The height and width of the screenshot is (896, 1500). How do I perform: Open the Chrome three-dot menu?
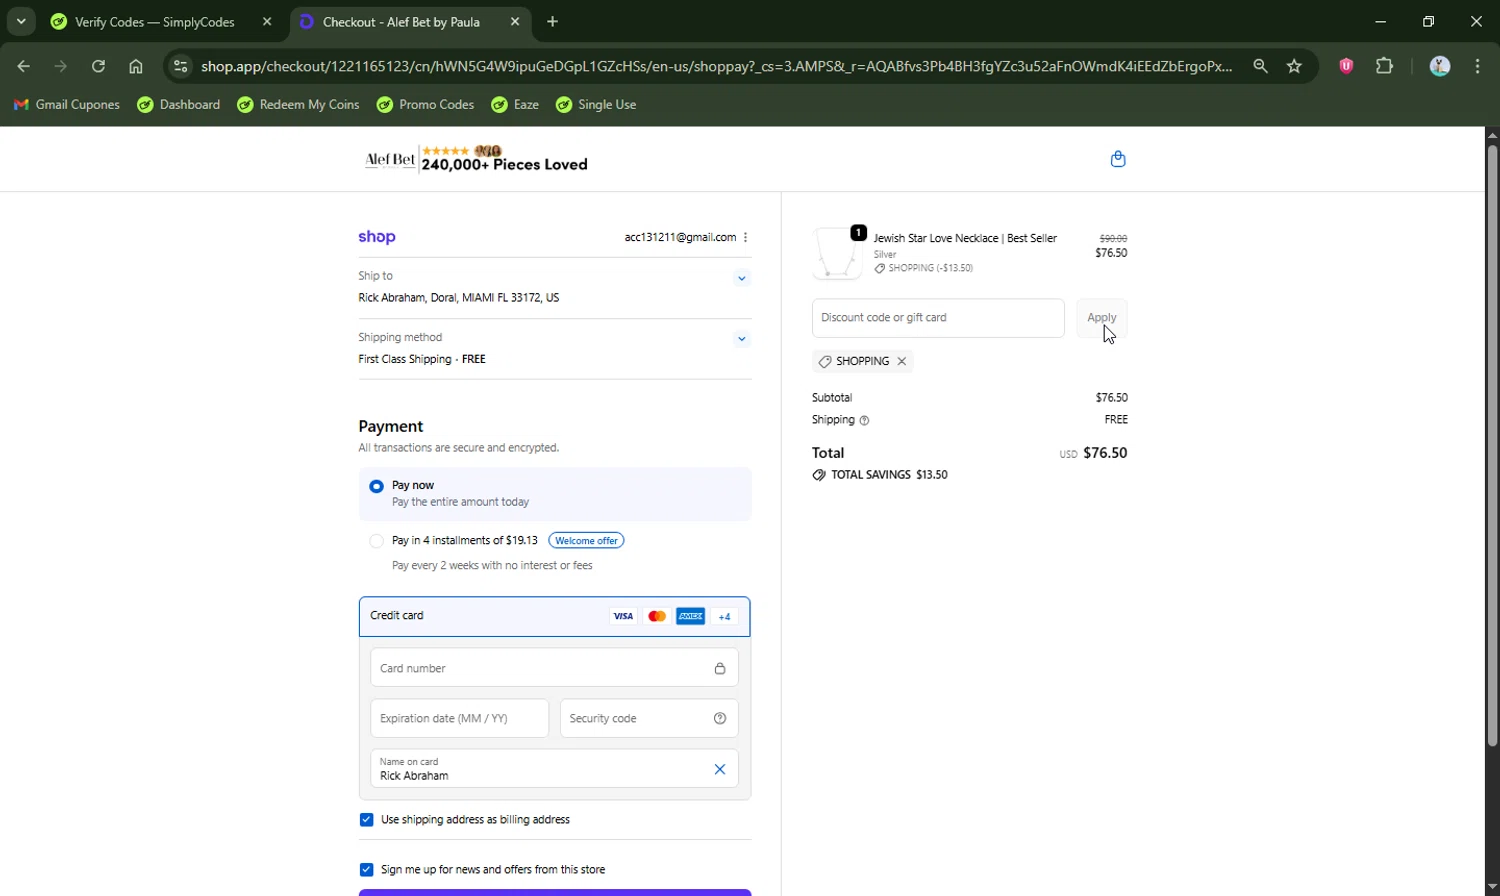click(1478, 66)
